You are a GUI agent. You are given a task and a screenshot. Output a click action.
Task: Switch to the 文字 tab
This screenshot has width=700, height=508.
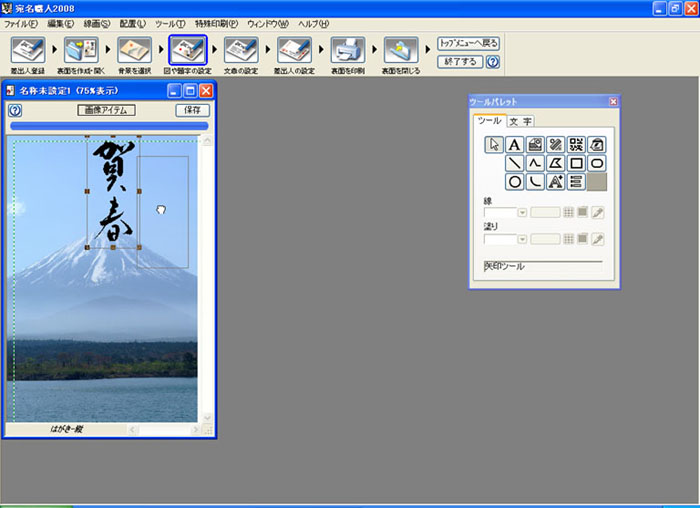pos(520,121)
